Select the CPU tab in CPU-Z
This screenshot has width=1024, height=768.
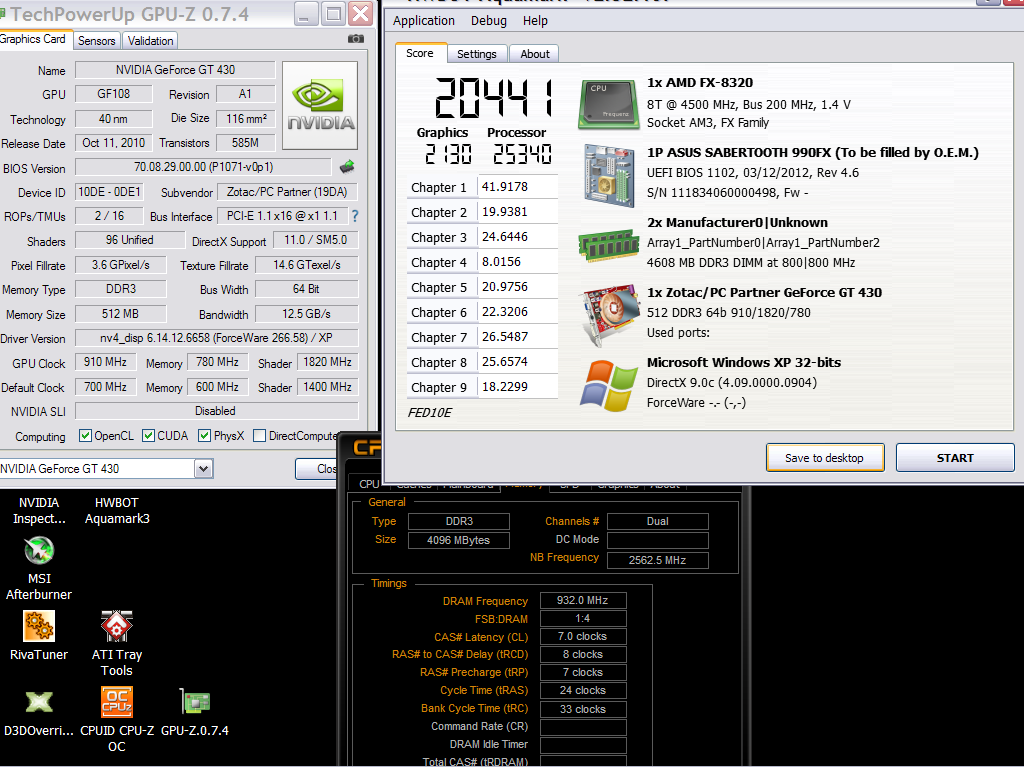click(x=369, y=484)
